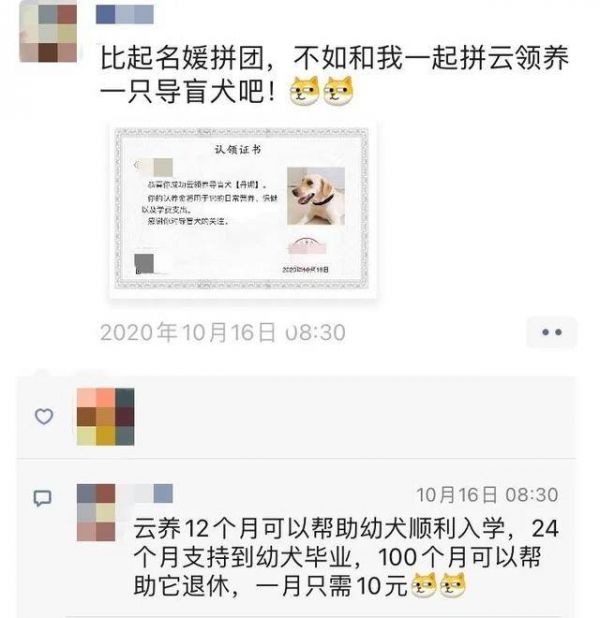Tap the pink stamp seal on certificate

coord(307,246)
